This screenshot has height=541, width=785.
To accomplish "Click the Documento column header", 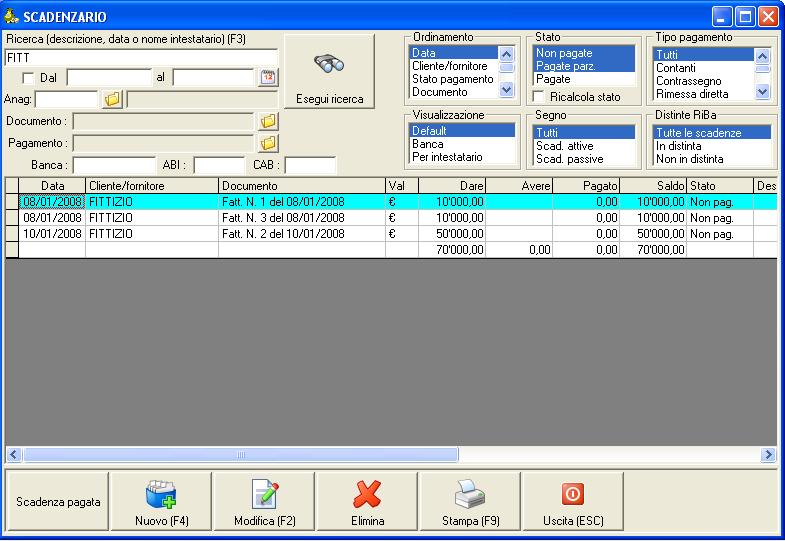I will click(302, 186).
